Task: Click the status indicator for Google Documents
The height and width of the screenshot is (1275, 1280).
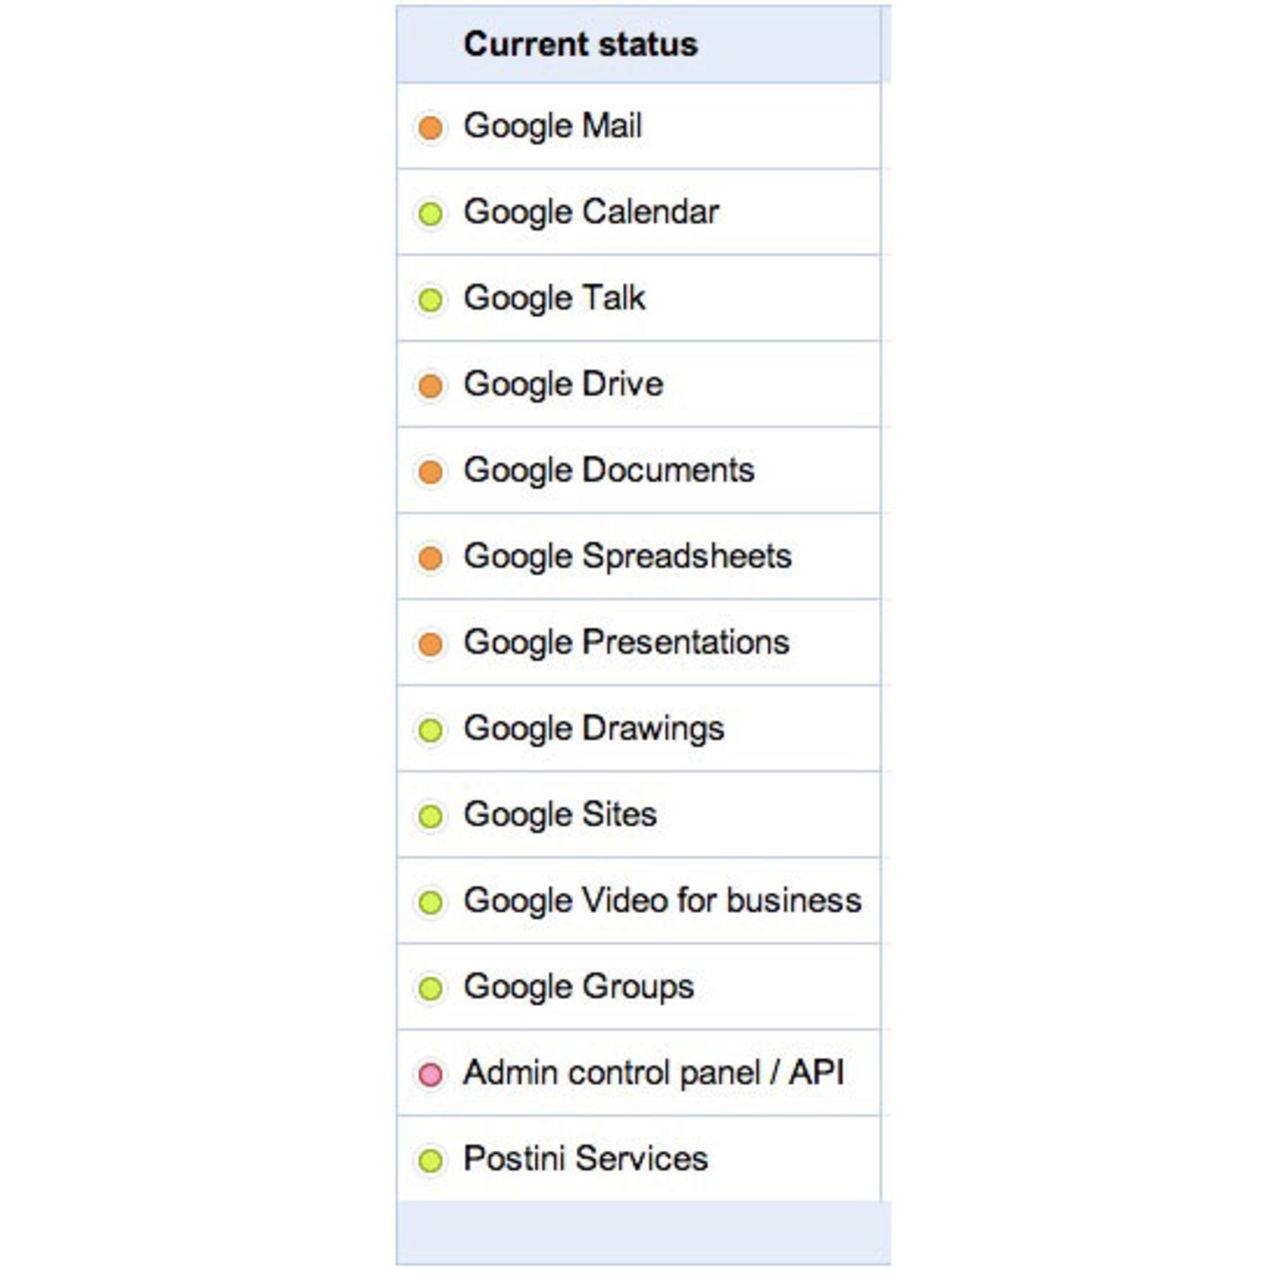Action: 431,470
